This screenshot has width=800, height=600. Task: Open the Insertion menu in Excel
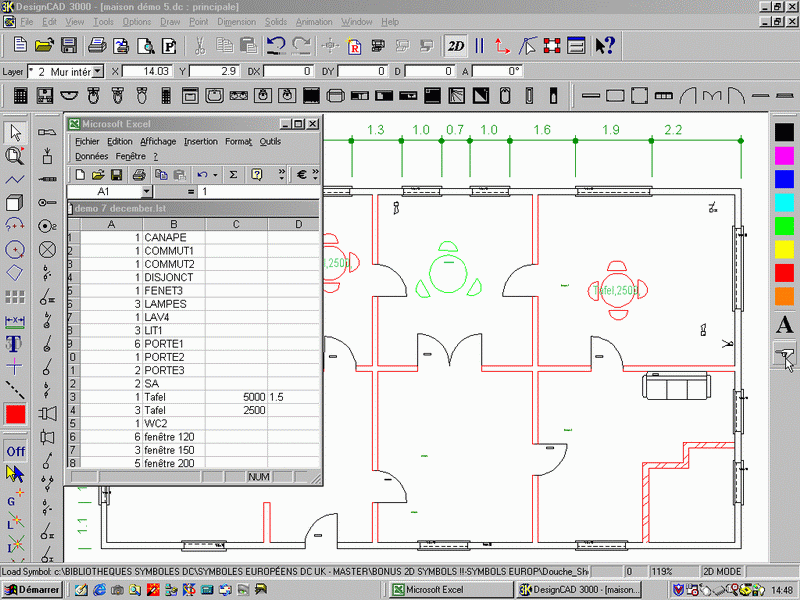point(201,141)
